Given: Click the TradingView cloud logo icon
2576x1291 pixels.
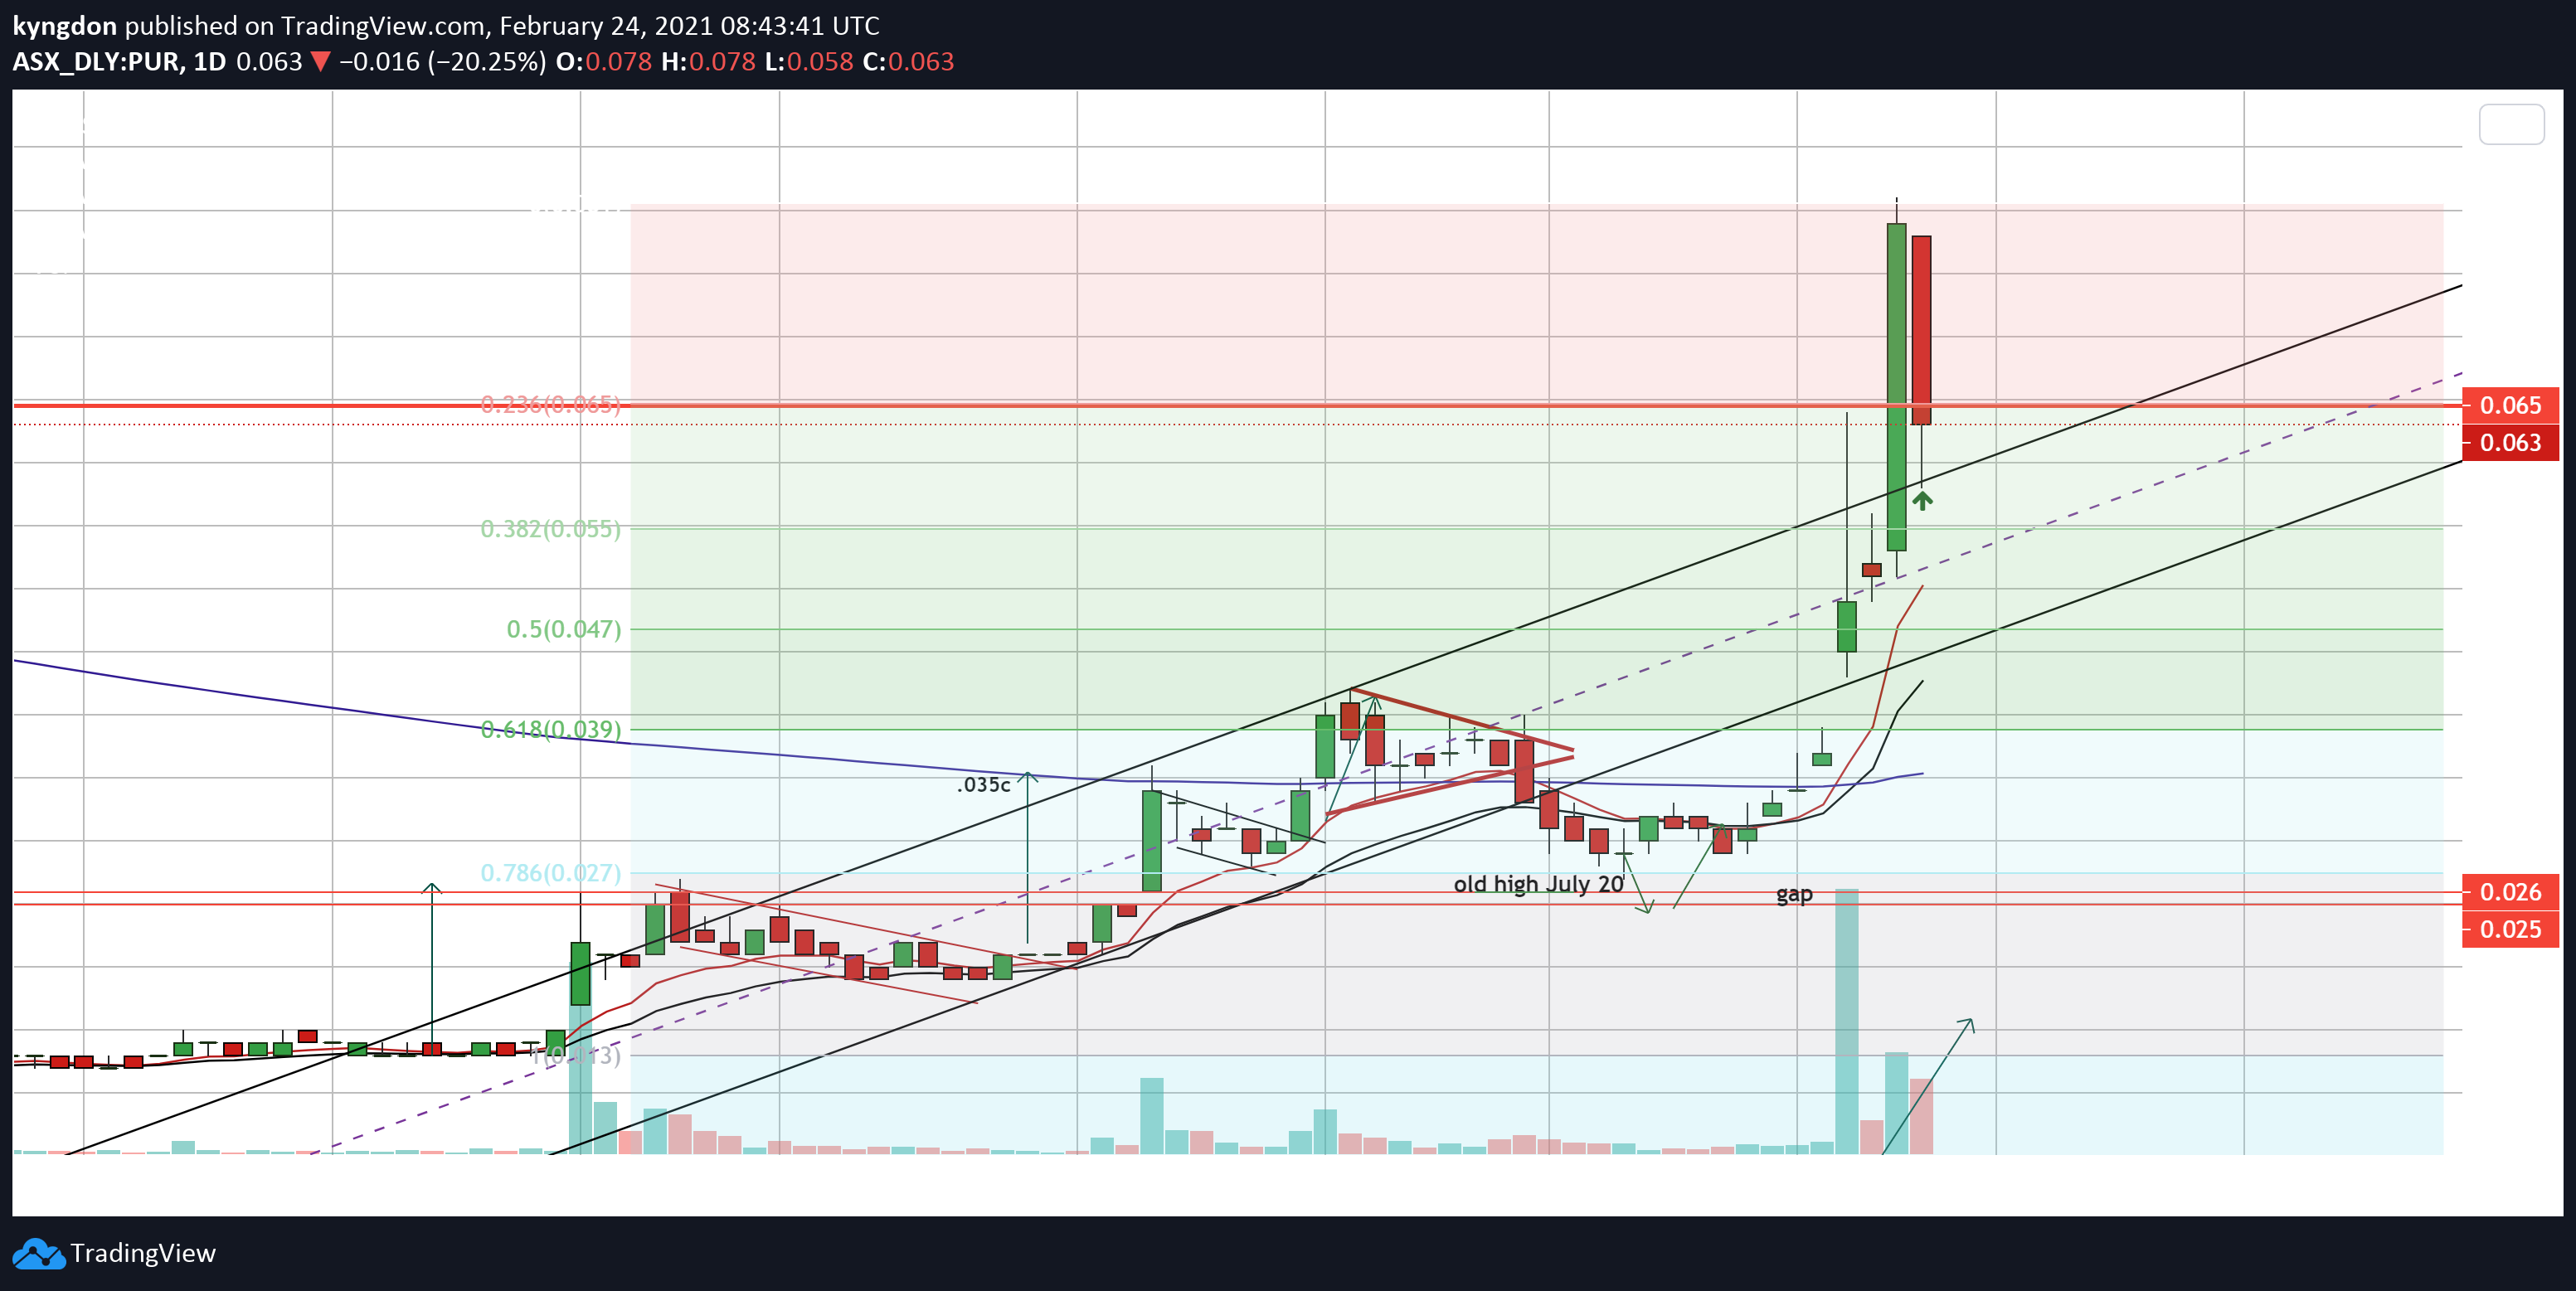Looking at the screenshot, I should [x=39, y=1253].
